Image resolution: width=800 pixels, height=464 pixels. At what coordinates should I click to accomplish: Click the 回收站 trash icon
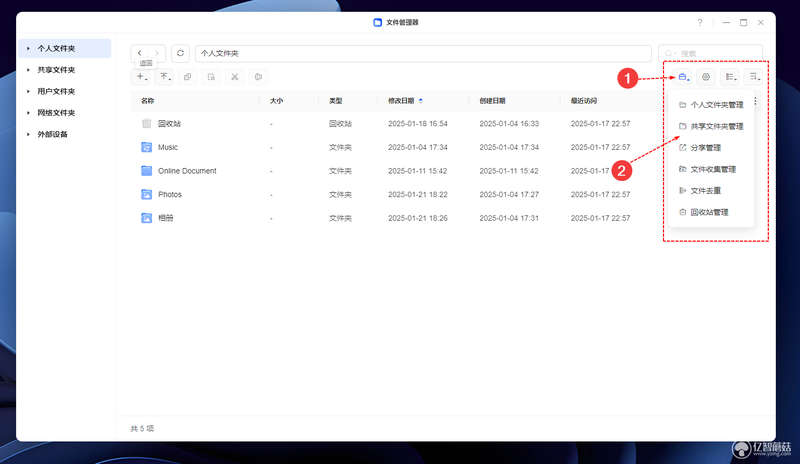146,124
